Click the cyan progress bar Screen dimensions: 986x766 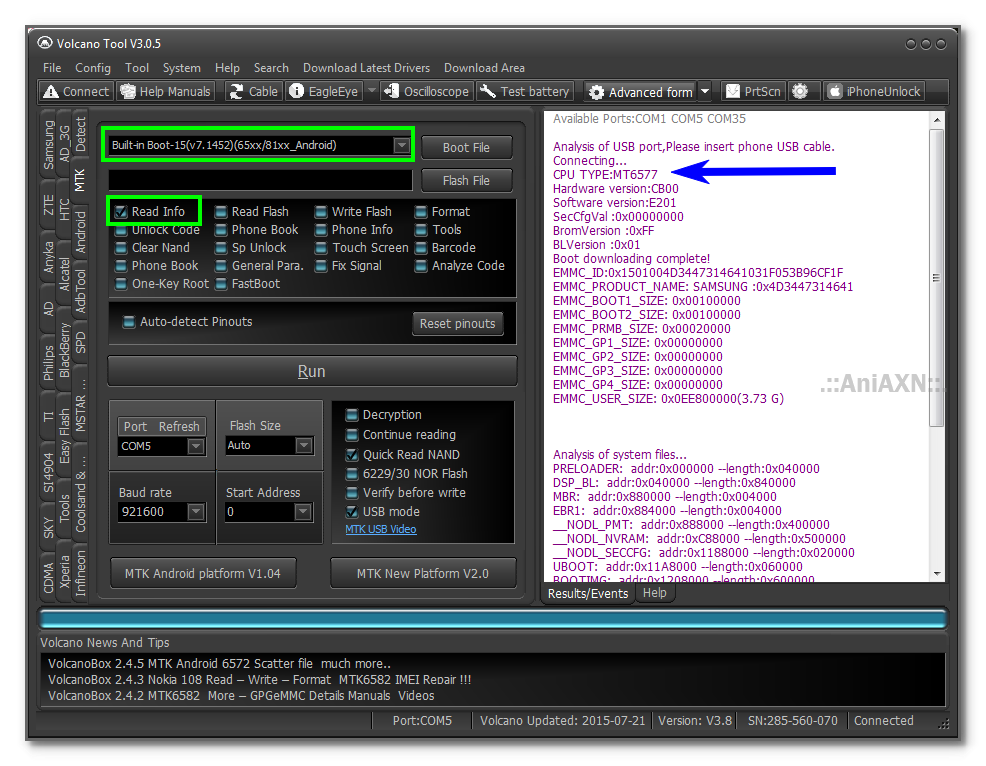[493, 619]
